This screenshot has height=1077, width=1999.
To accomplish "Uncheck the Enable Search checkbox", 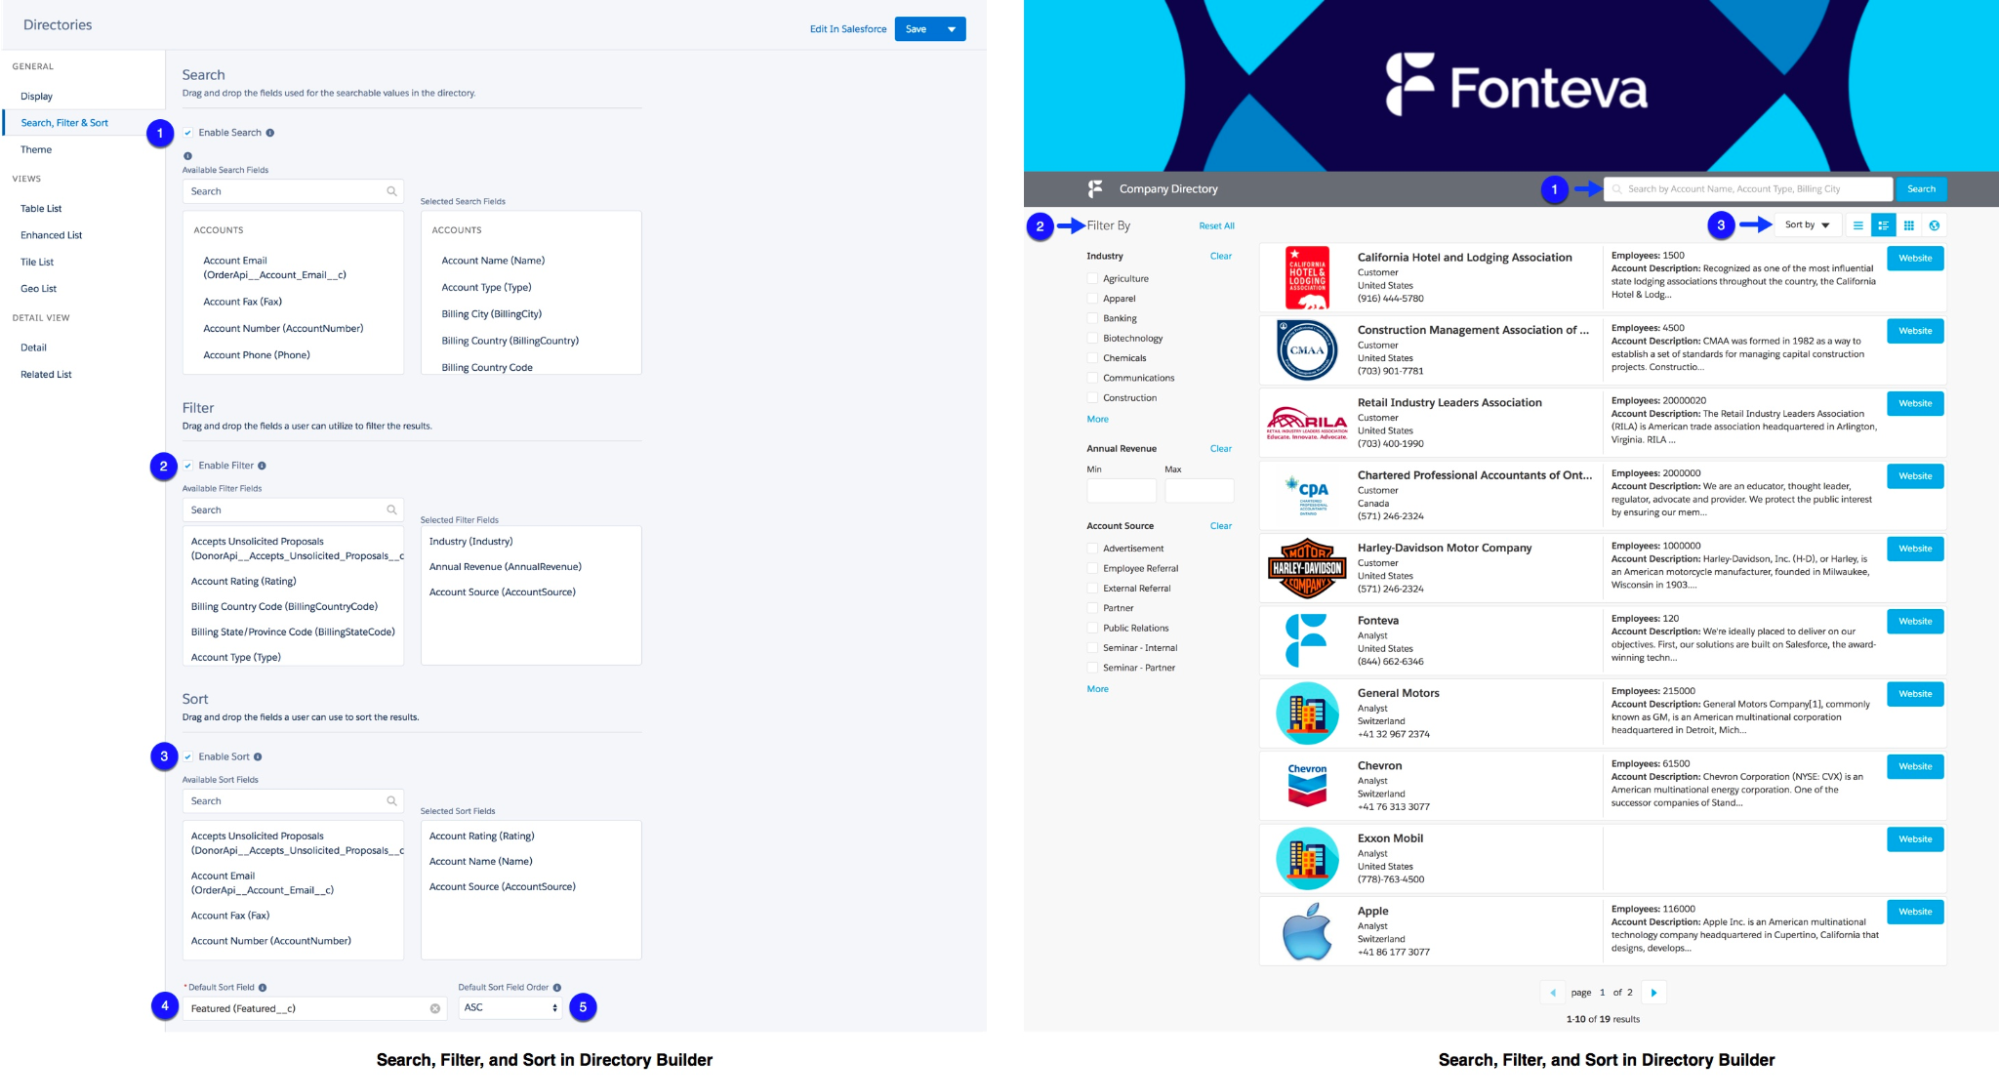I will click(188, 132).
